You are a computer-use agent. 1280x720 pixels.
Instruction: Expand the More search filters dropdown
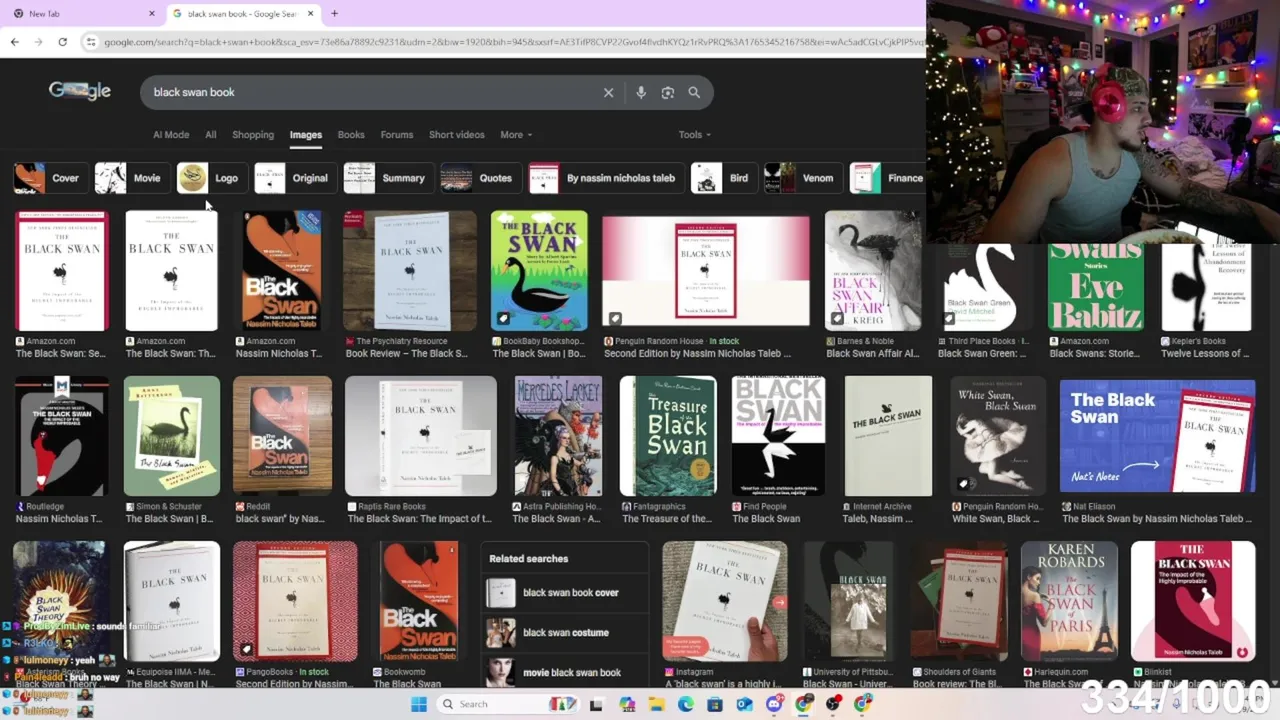click(516, 135)
